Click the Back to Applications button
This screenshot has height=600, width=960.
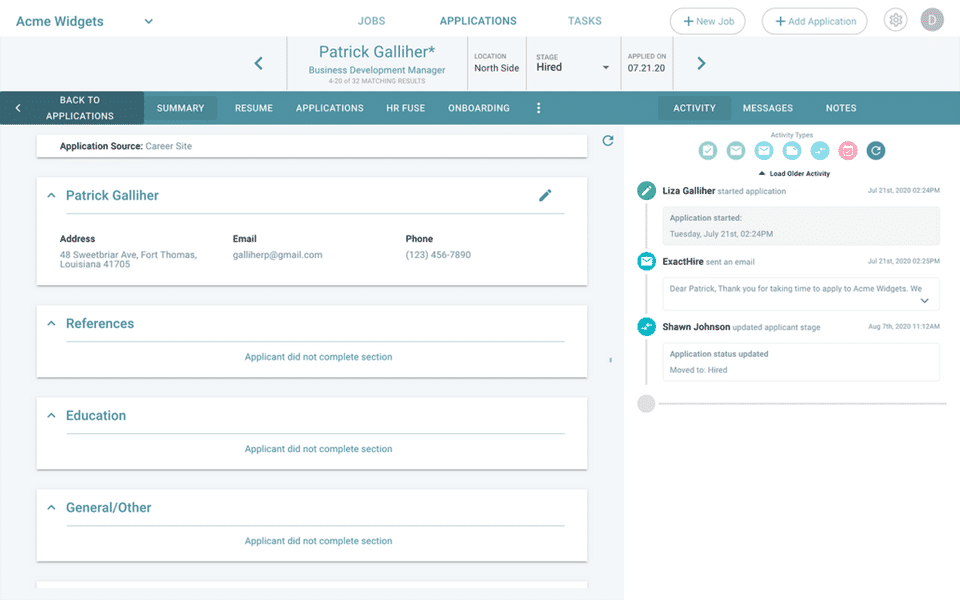pyautogui.click(x=72, y=108)
